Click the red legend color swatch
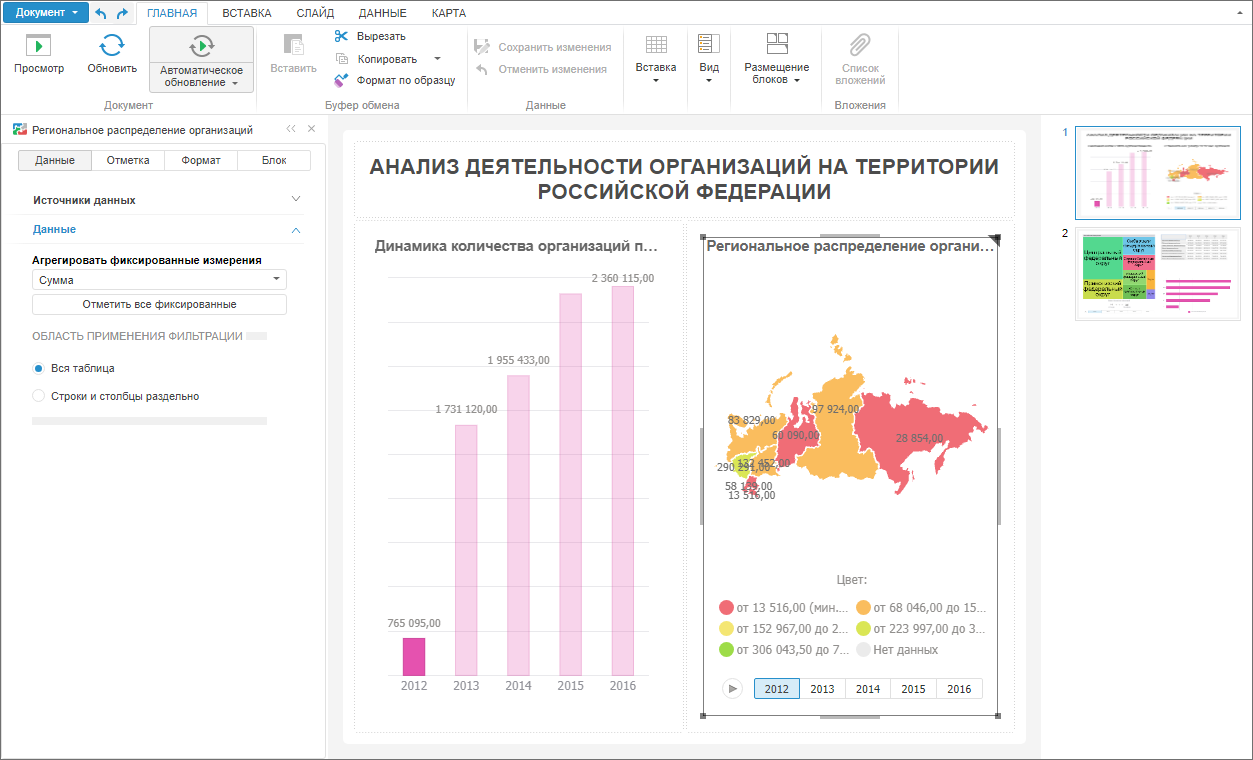 [x=727, y=607]
